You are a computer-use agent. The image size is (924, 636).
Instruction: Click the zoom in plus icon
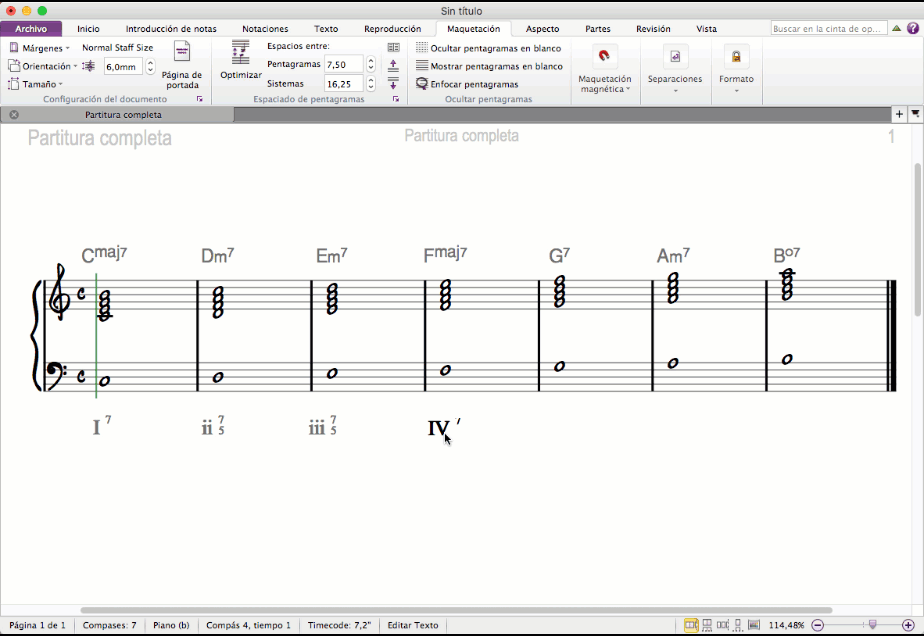(908, 625)
